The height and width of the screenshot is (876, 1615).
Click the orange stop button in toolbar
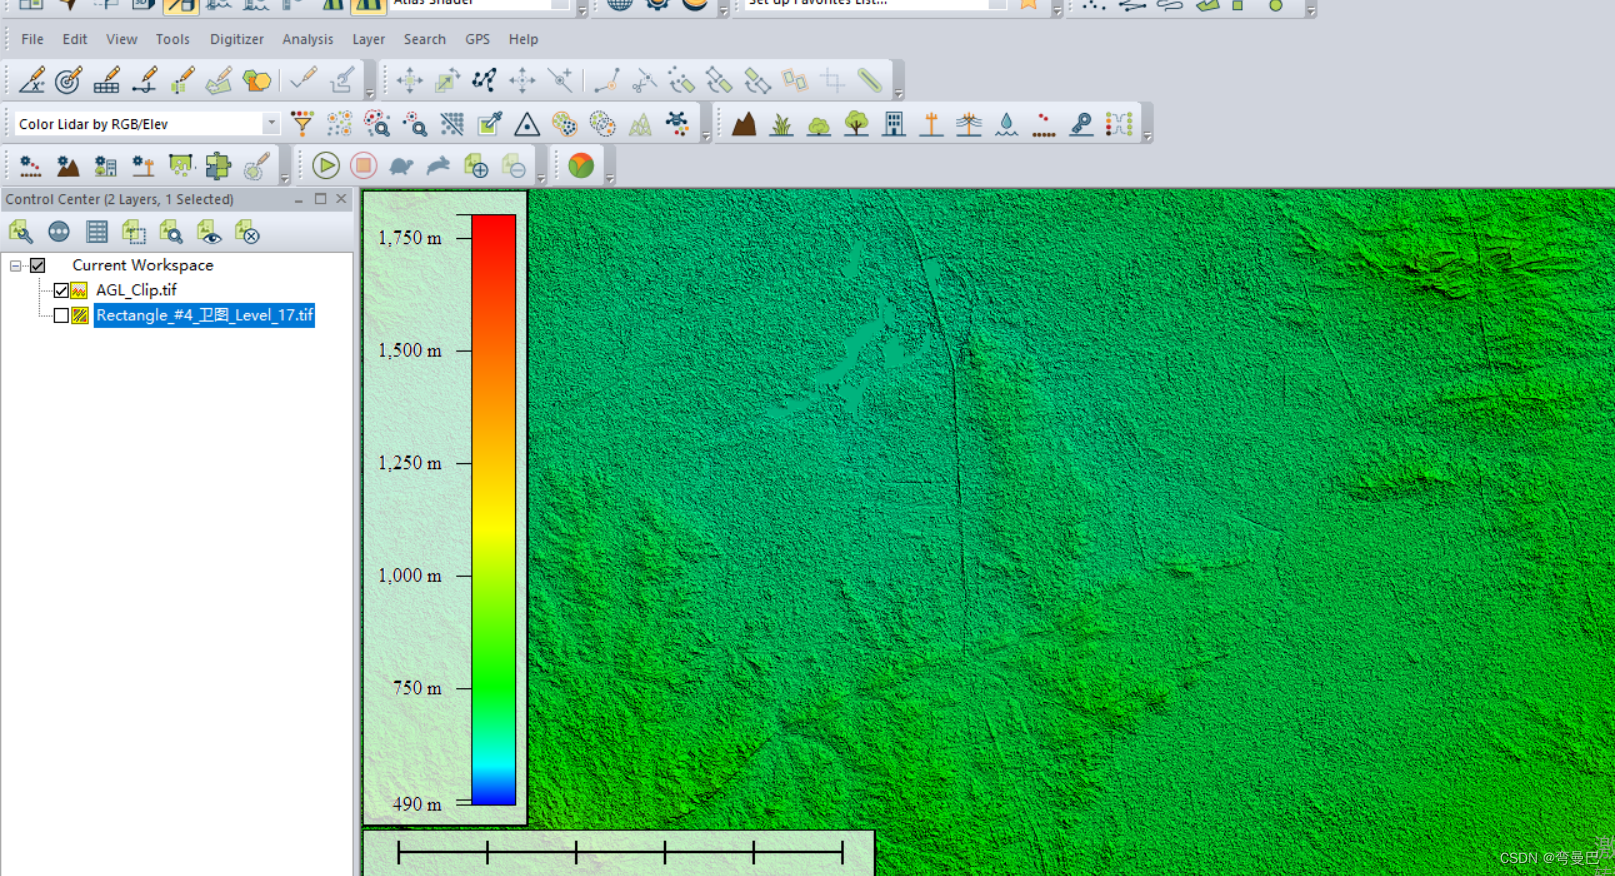pyautogui.click(x=364, y=166)
